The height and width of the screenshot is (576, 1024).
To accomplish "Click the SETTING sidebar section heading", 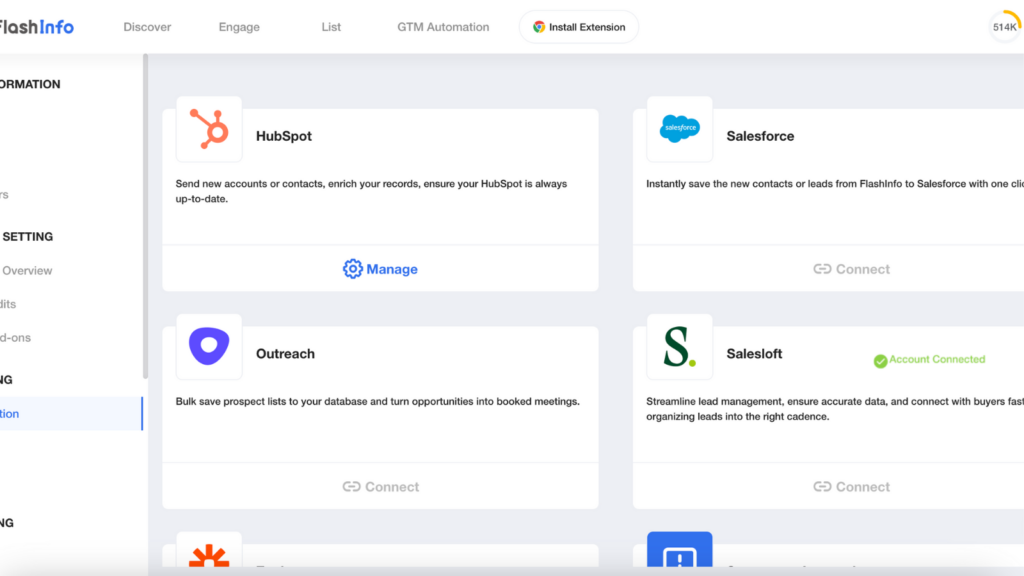I will point(27,236).
